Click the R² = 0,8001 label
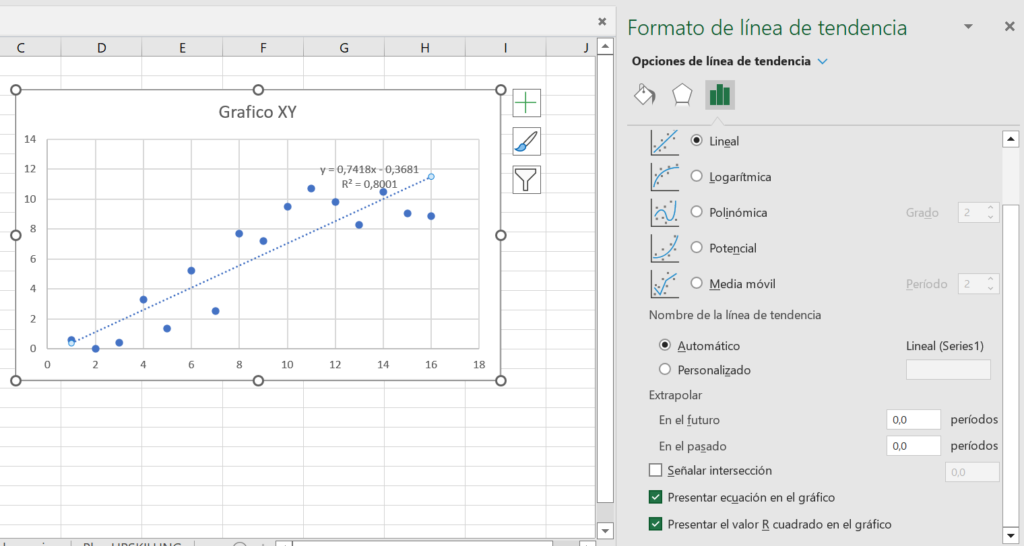The image size is (1024, 546). (369, 184)
